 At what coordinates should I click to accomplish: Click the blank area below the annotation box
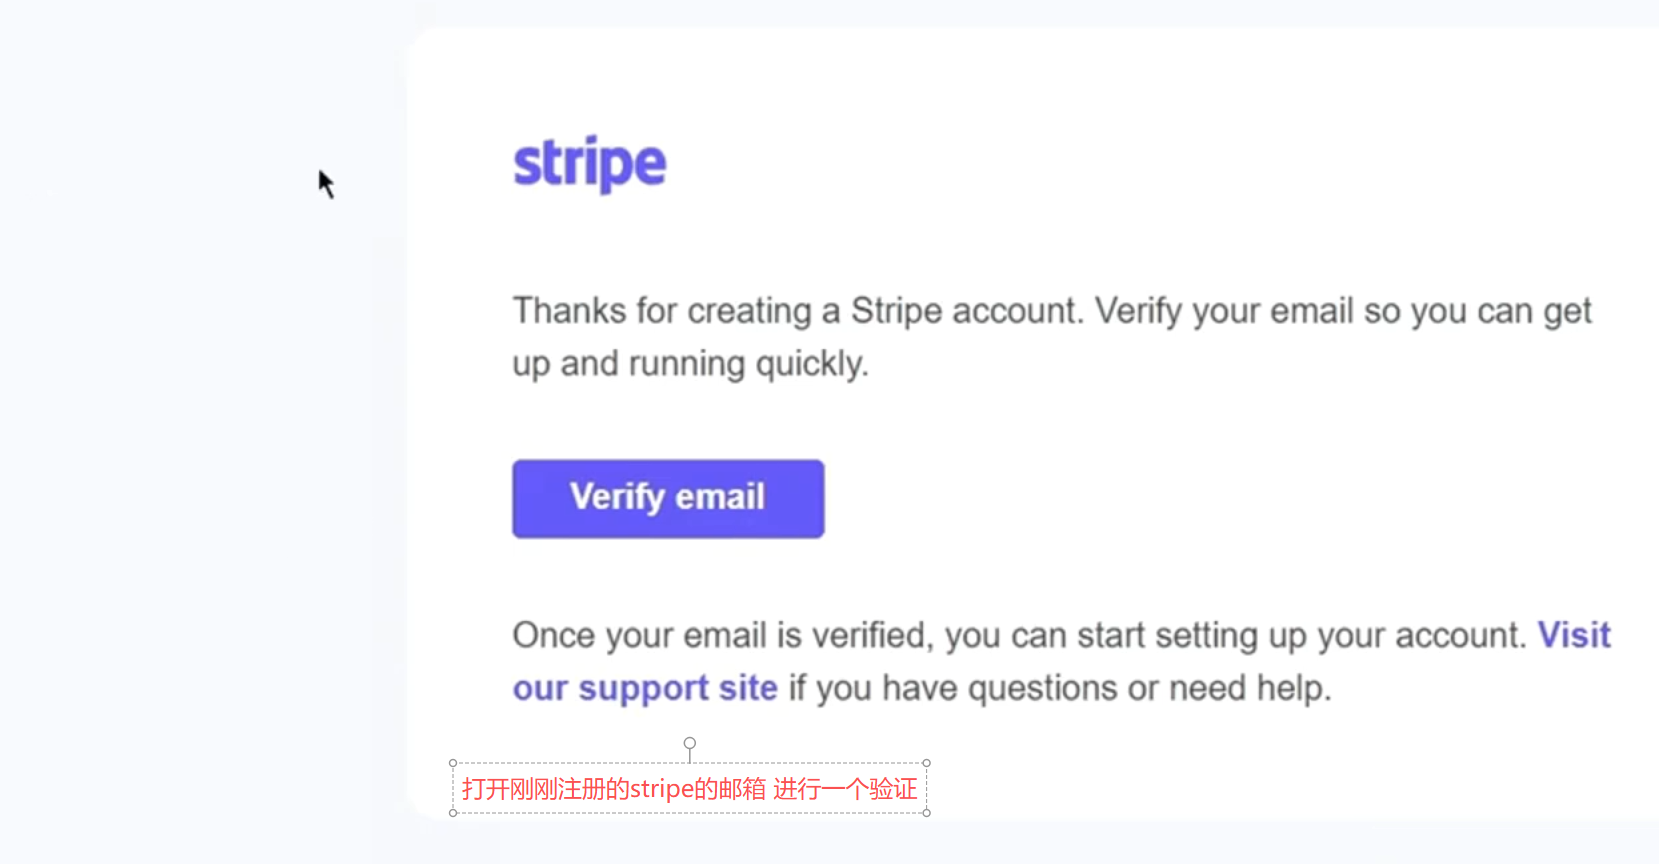(x=690, y=845)
